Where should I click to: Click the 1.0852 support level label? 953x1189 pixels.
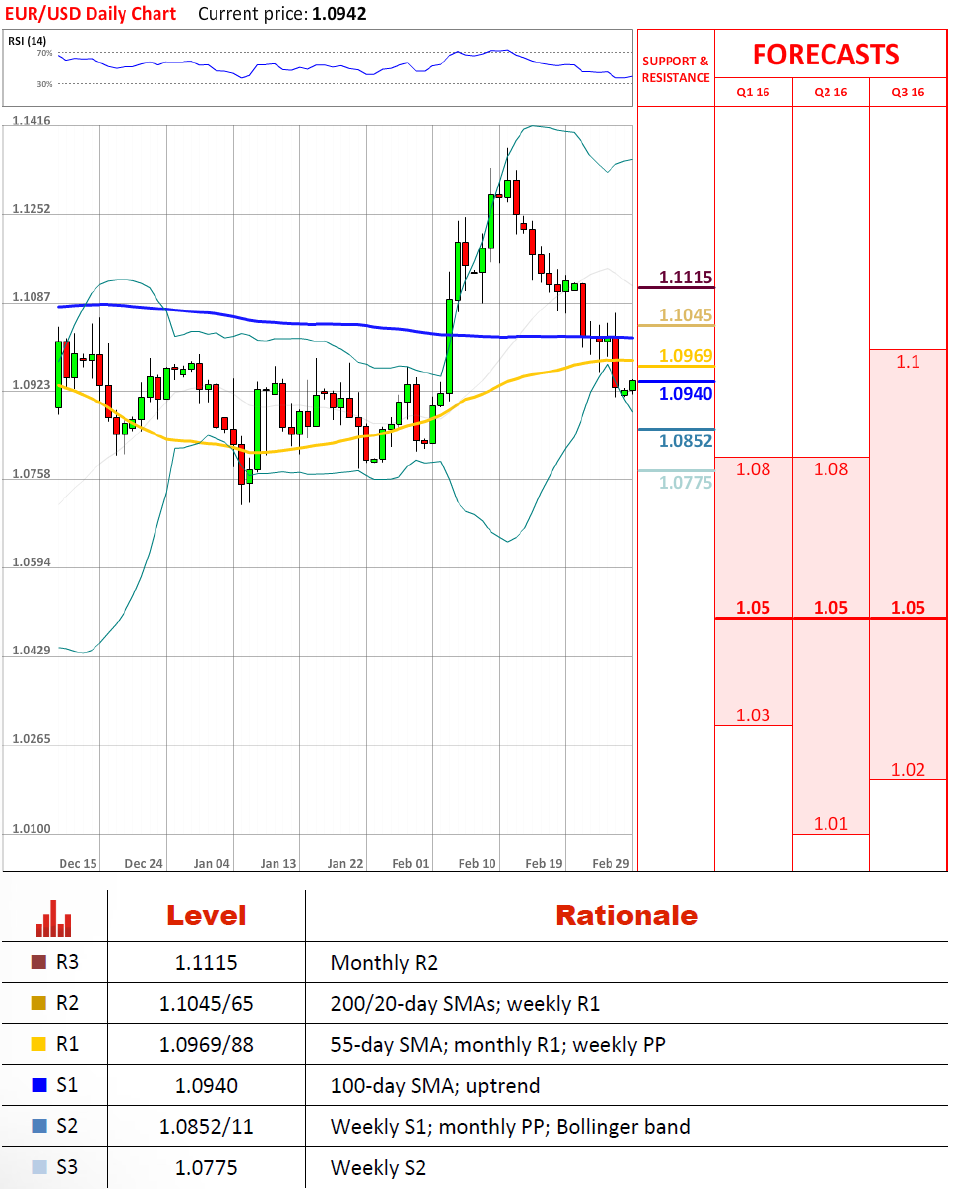coord(685,441)
